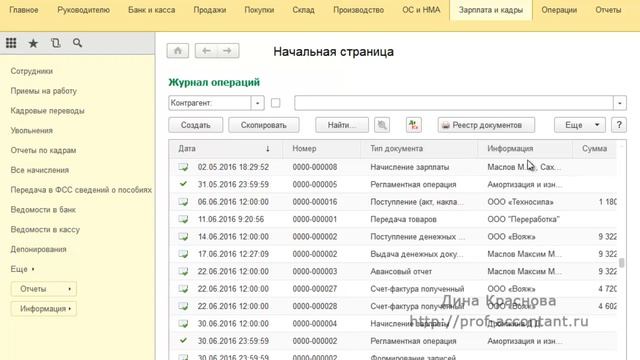
Task: Click document icon for Авансовый отчет row
Action: [184, 271]
